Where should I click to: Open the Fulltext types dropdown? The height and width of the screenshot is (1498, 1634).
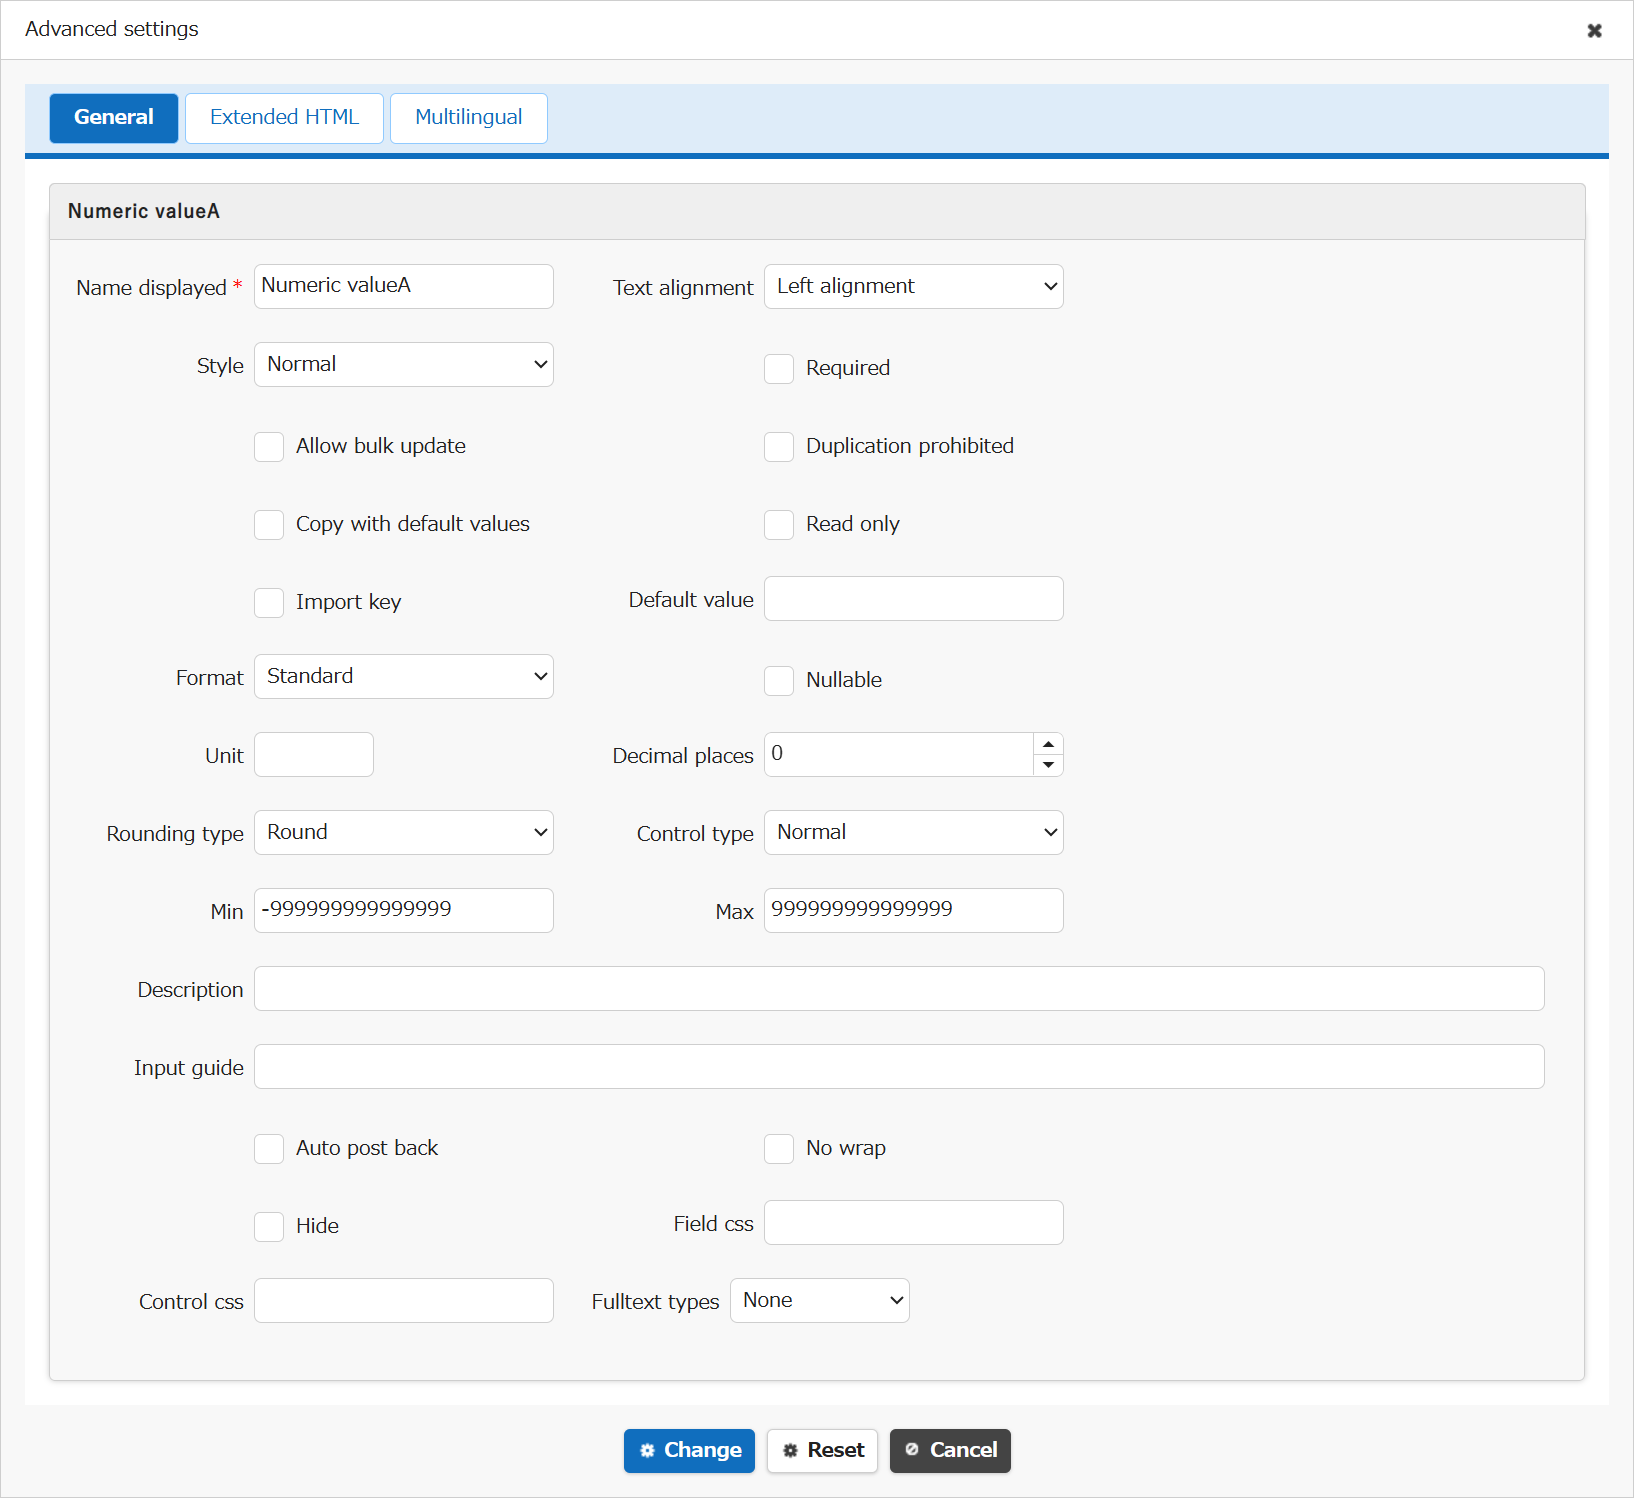coord(820,1301)
